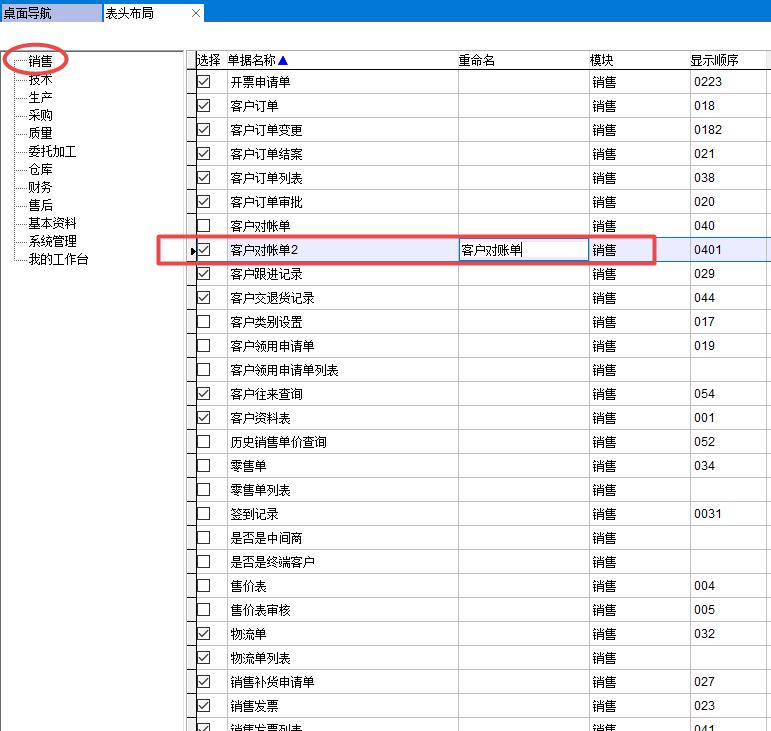Select 采购 in the left tree
This screenshot has width=771, height=731.
[41, 115]
